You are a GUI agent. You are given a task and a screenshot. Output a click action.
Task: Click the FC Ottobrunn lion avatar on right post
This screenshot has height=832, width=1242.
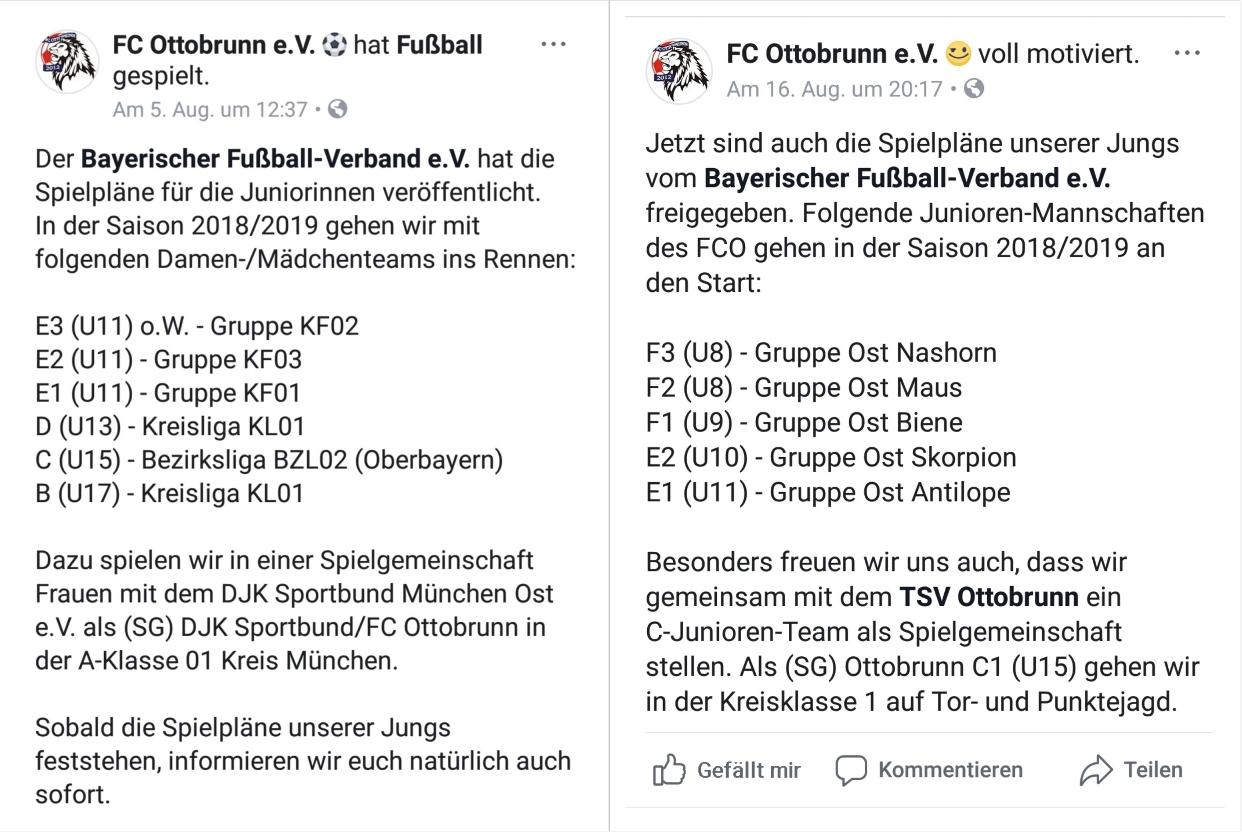pyautogui.click(x=679, y=70)
